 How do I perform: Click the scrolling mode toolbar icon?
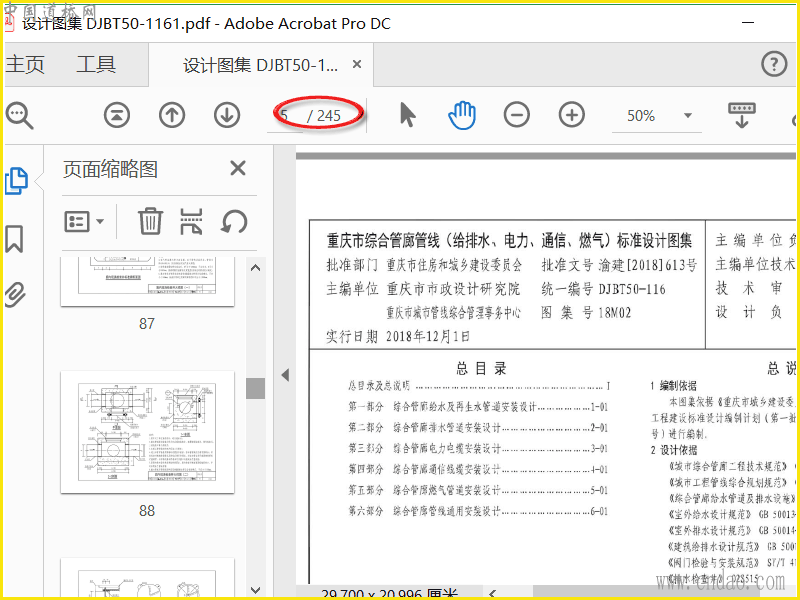pyautogui.click(x=742, y=115)
